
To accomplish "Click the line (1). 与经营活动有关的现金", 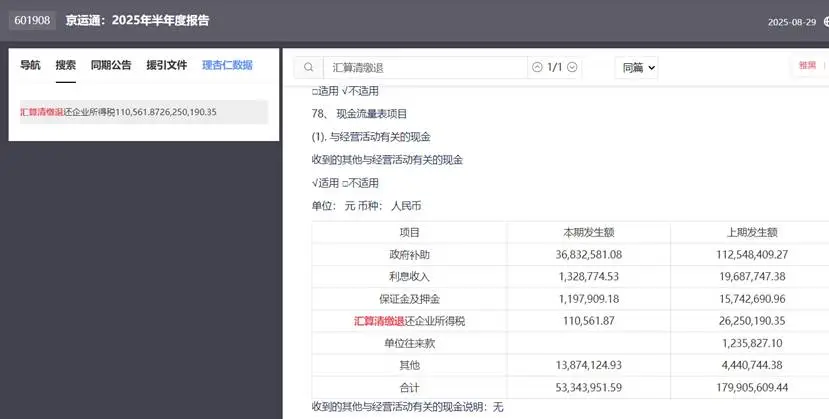I will click(371, 137).
